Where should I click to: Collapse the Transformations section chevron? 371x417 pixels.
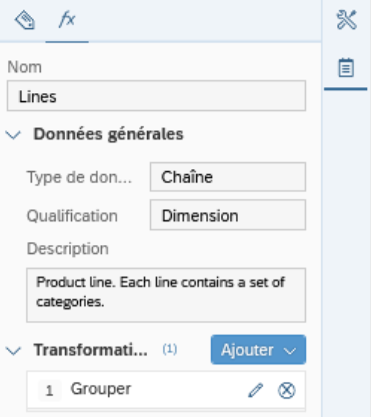point(14,350)
